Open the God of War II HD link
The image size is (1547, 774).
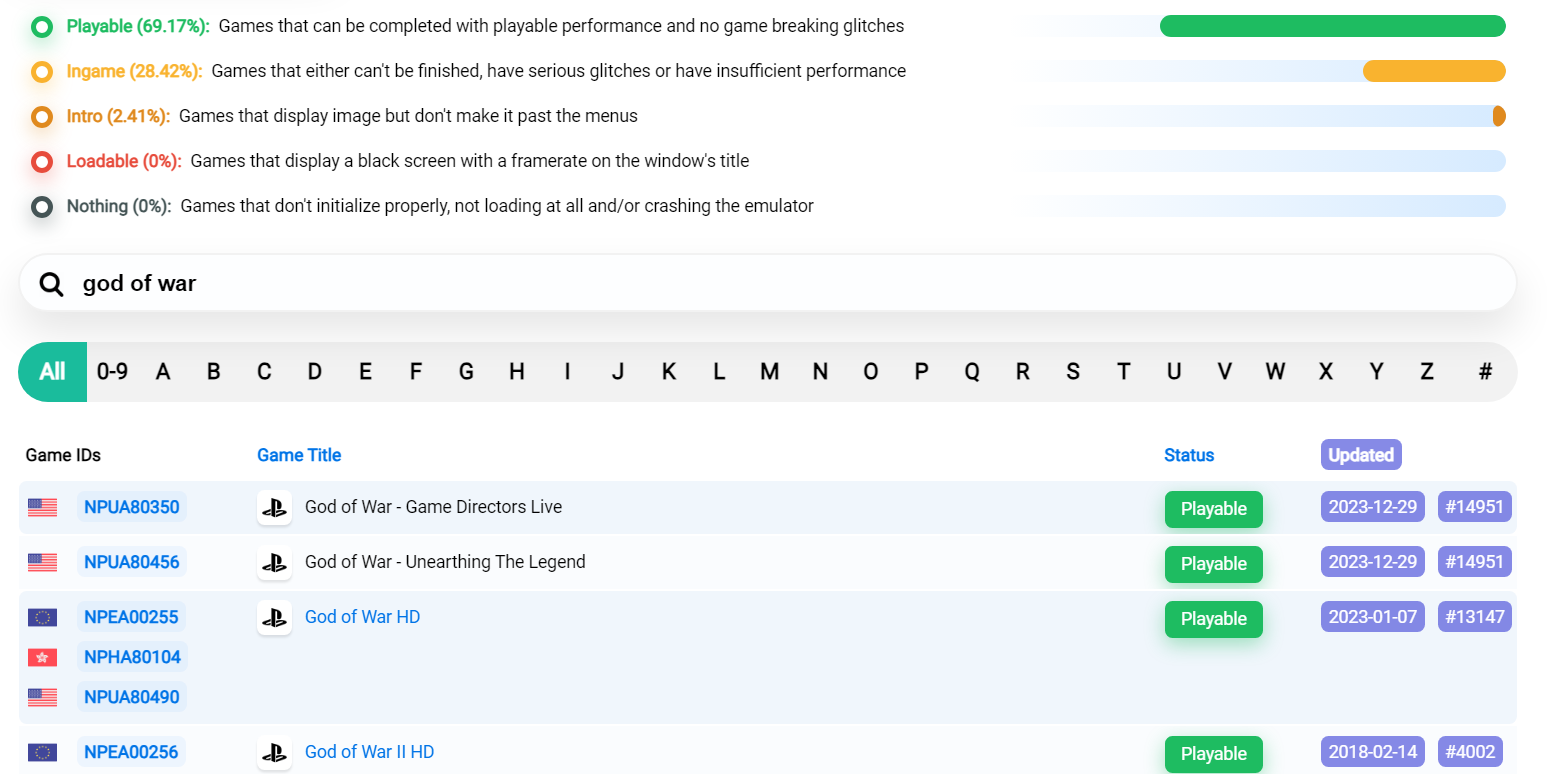click(369, 752)
